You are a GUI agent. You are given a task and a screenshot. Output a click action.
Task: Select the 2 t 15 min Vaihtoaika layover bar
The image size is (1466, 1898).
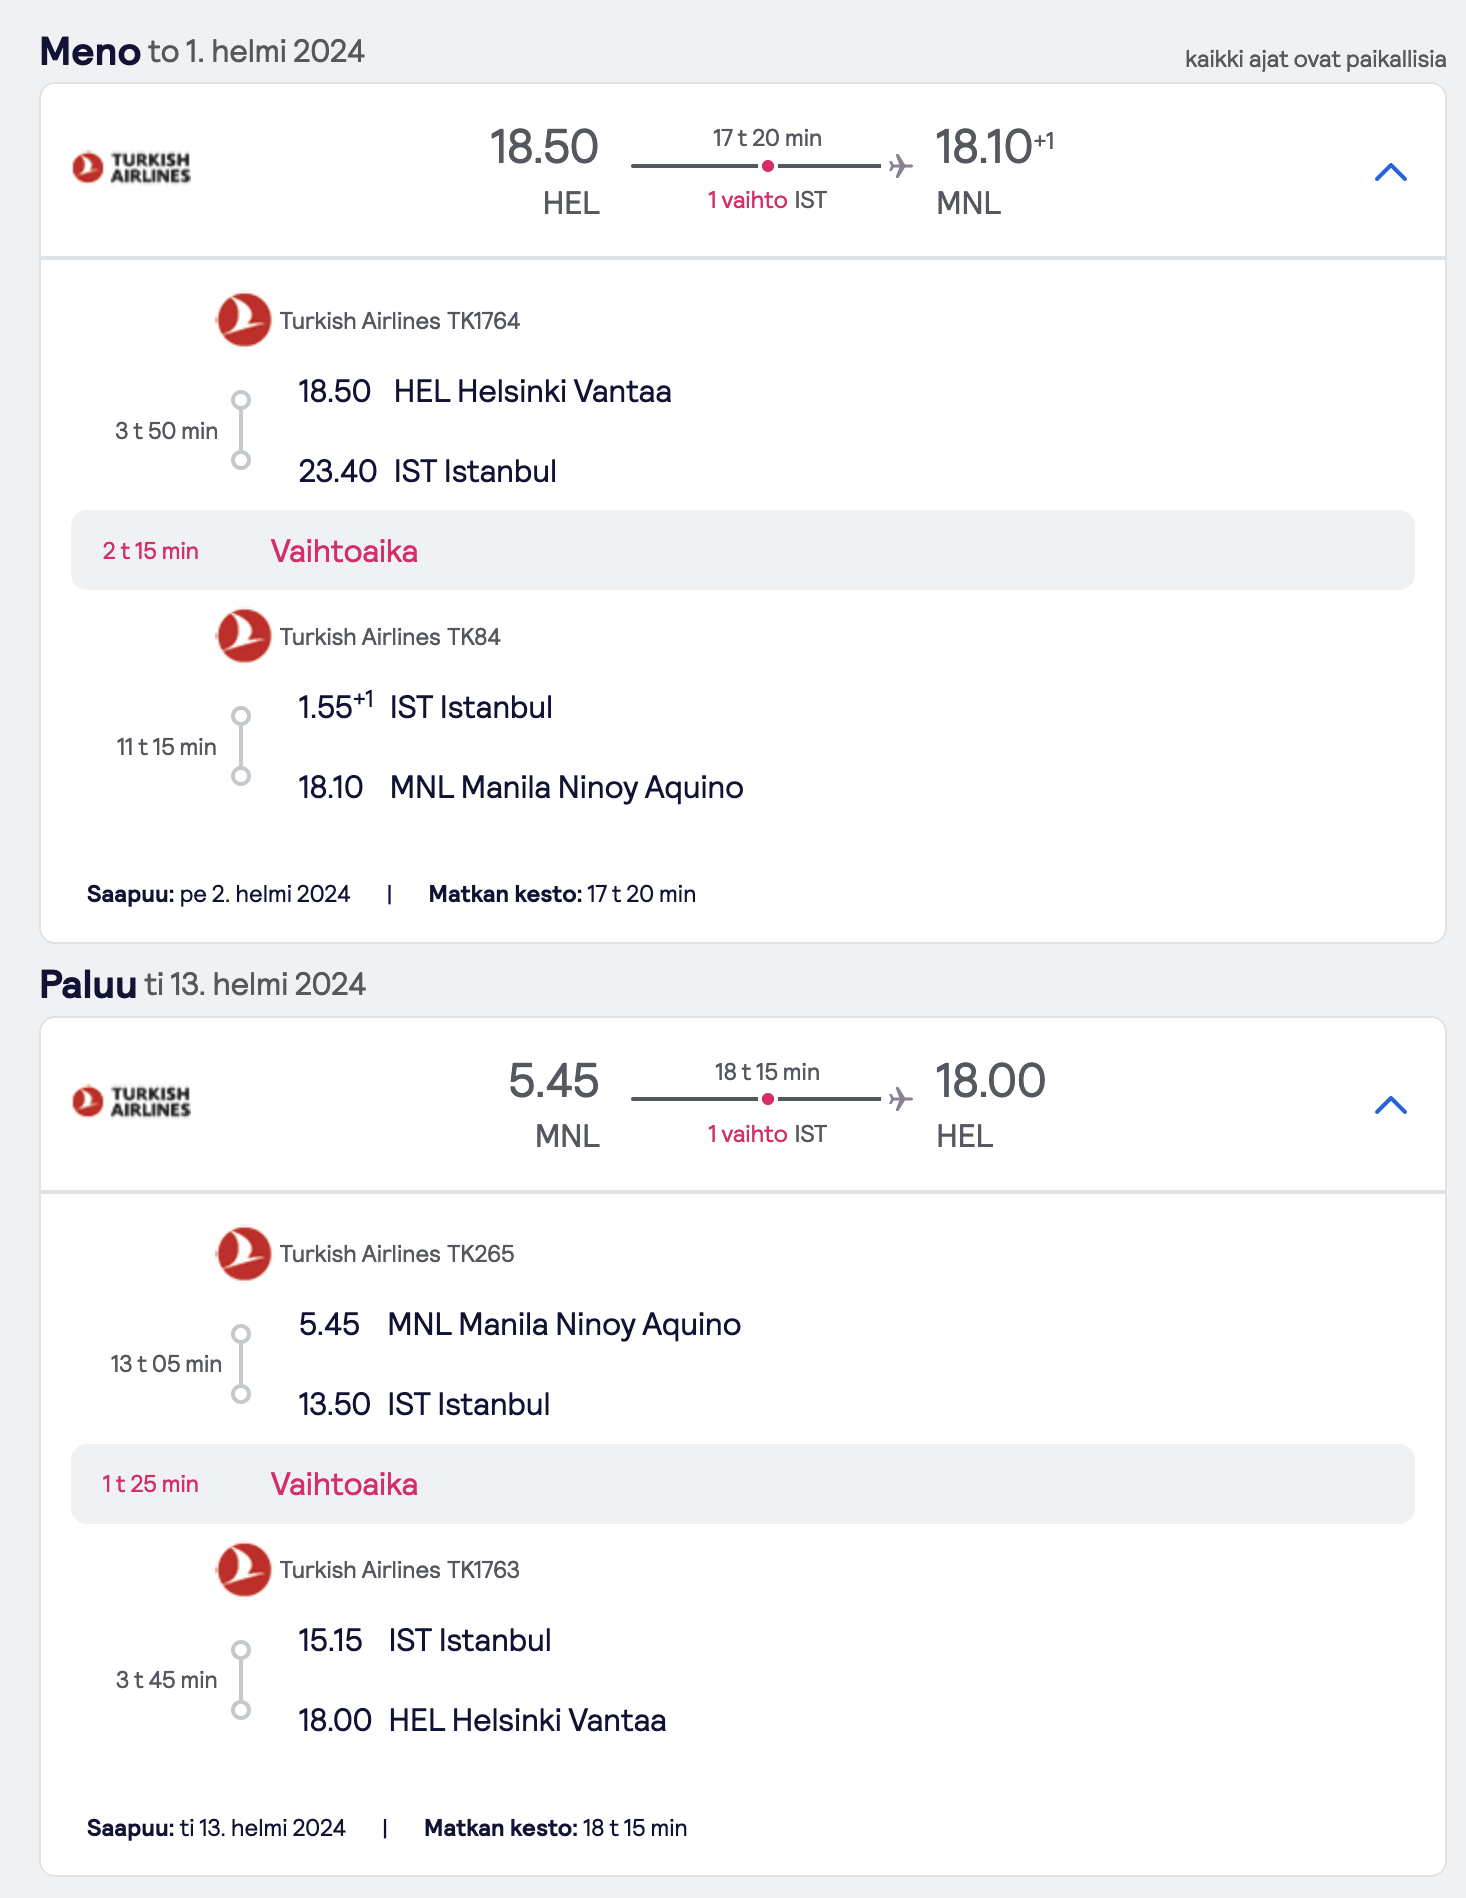pos(742,550)
